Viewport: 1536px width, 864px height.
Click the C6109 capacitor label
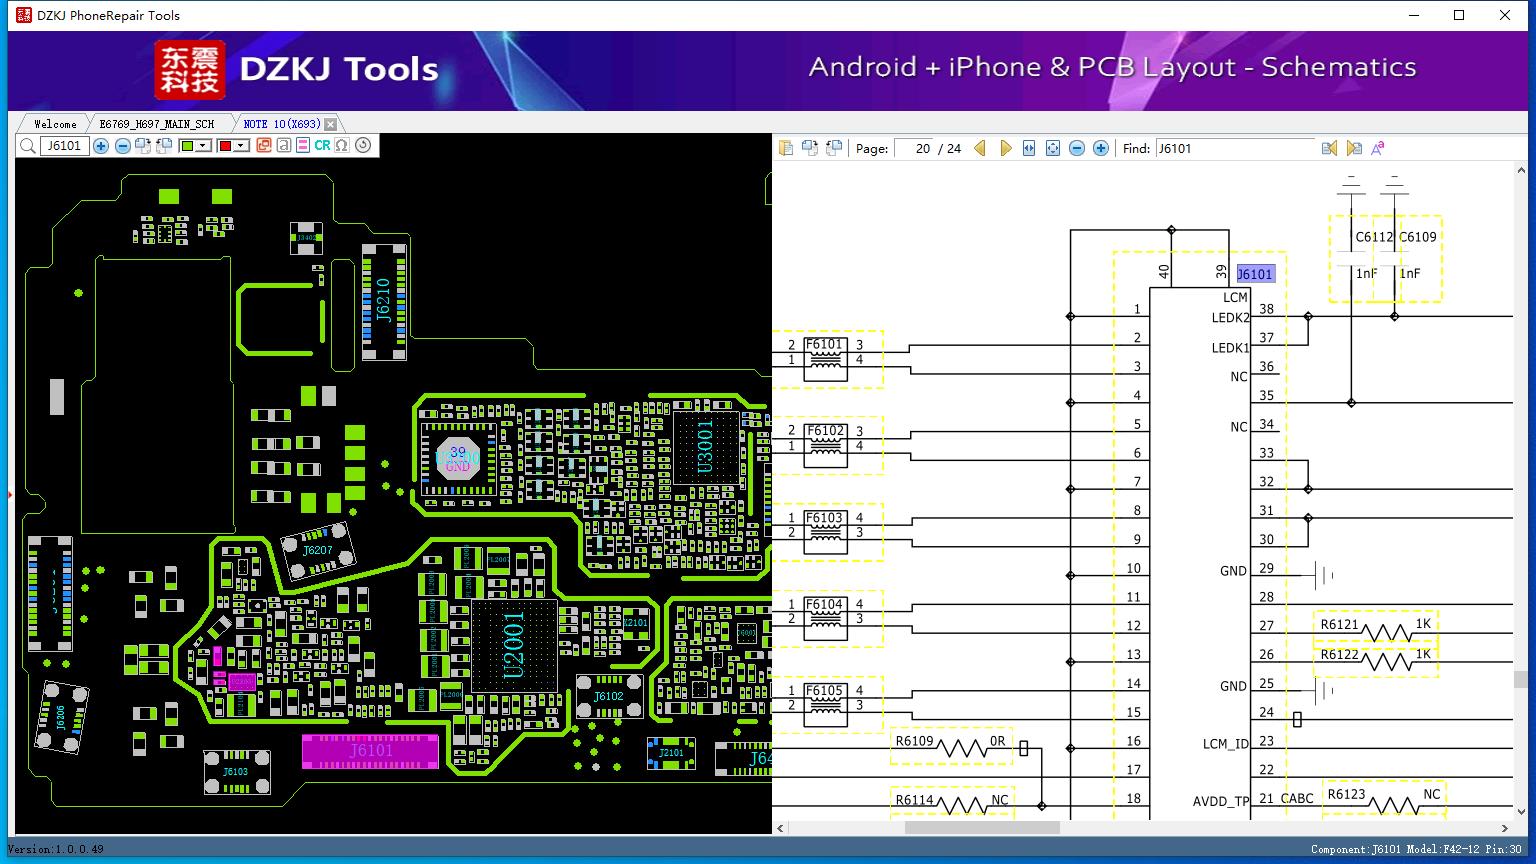coord(1418,237)
